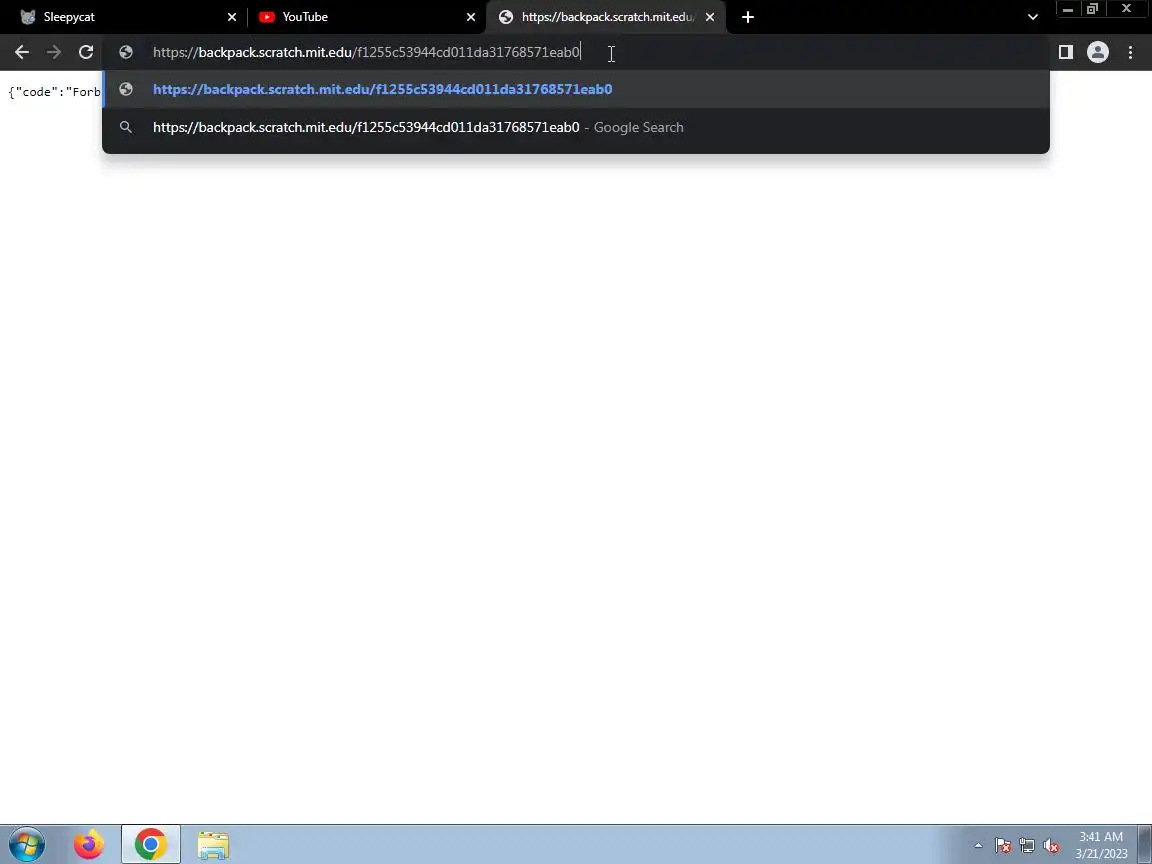
Task: Launch Firefox from the taskbar
Action: pos(89,845)
